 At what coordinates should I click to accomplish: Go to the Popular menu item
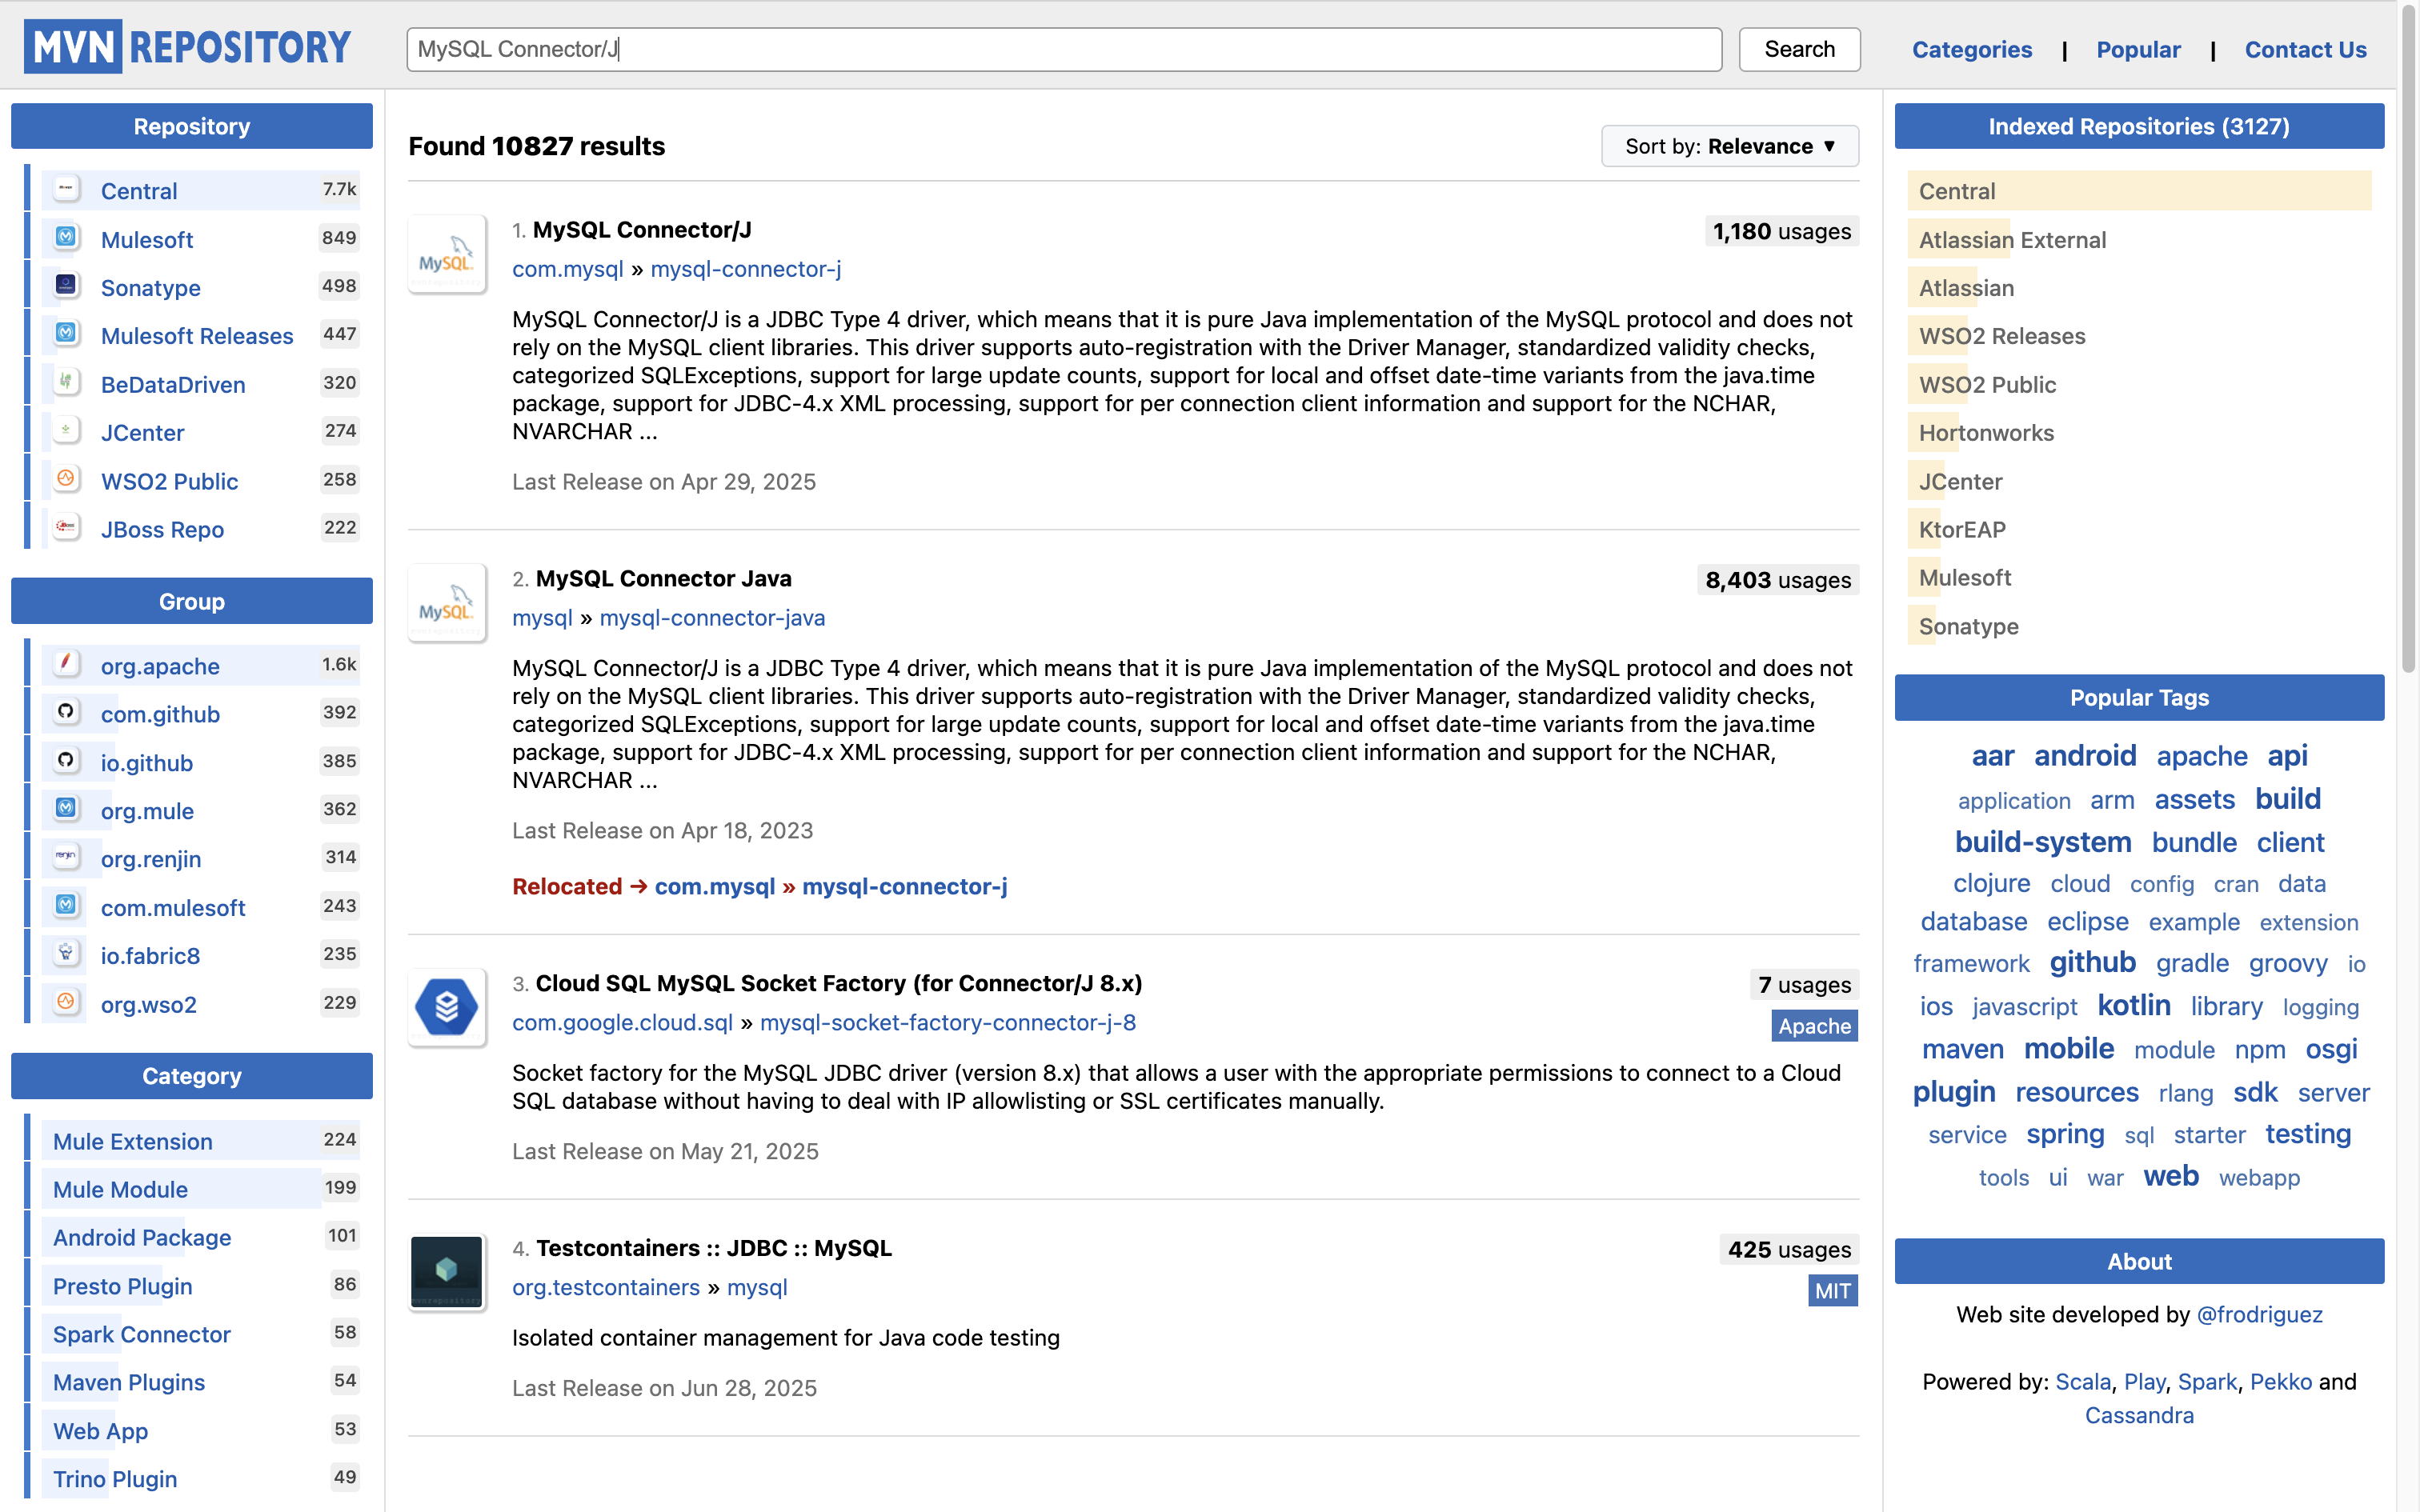[x=2138, y=49]
